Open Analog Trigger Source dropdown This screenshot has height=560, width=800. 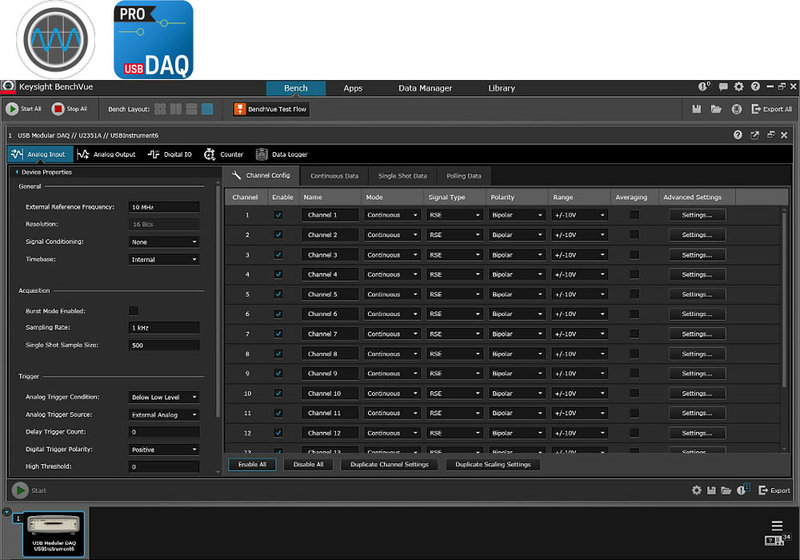tap(164, 415)
